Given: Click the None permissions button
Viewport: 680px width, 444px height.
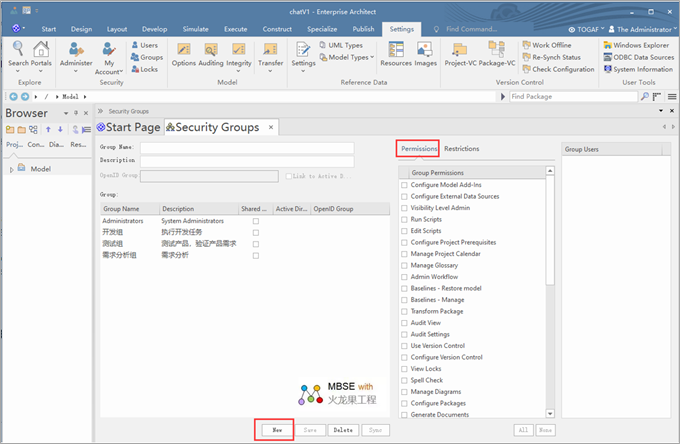Looking at the screenshot, I should [x=545, y=430].
